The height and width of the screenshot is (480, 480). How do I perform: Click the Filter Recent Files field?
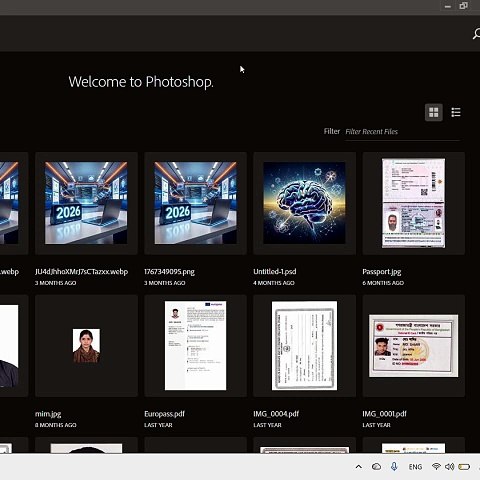(402, 132)
